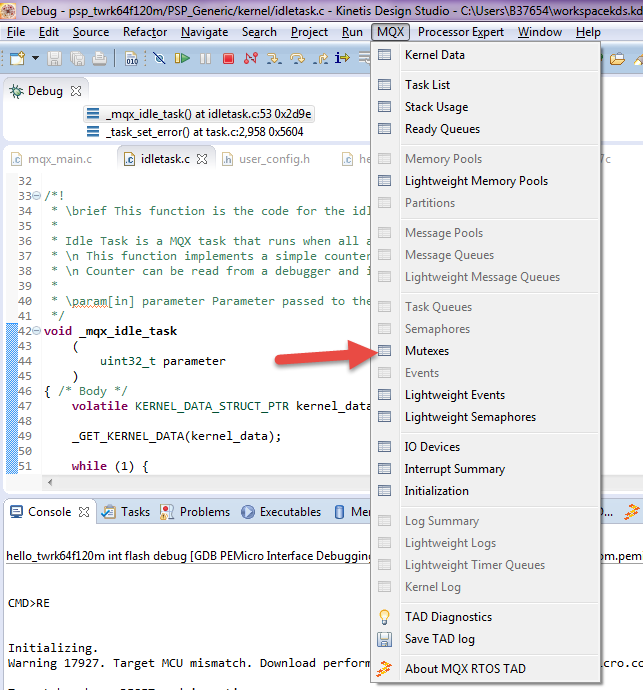Choose Lightweight Events menu entry

486,395
